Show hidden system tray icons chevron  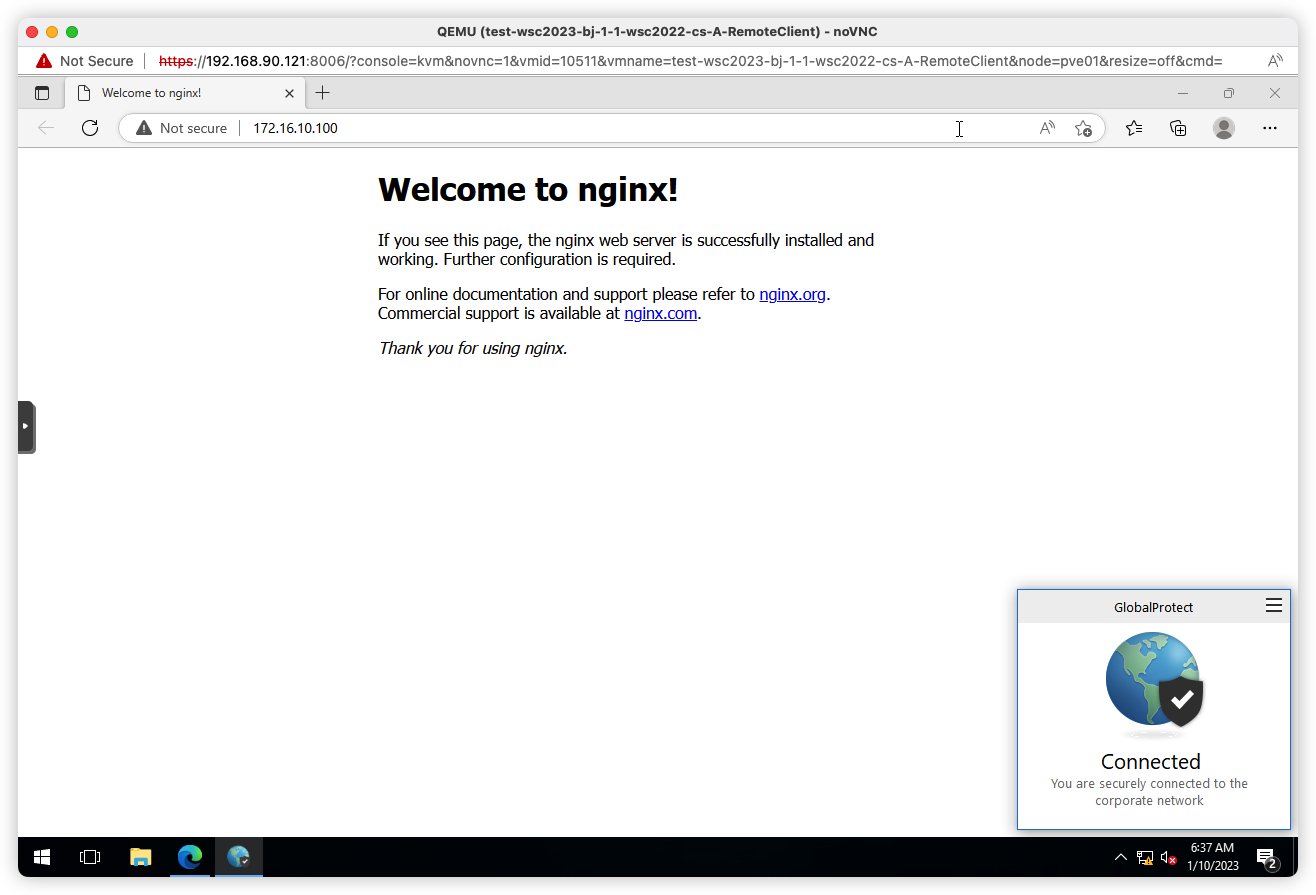[1121, 857]
